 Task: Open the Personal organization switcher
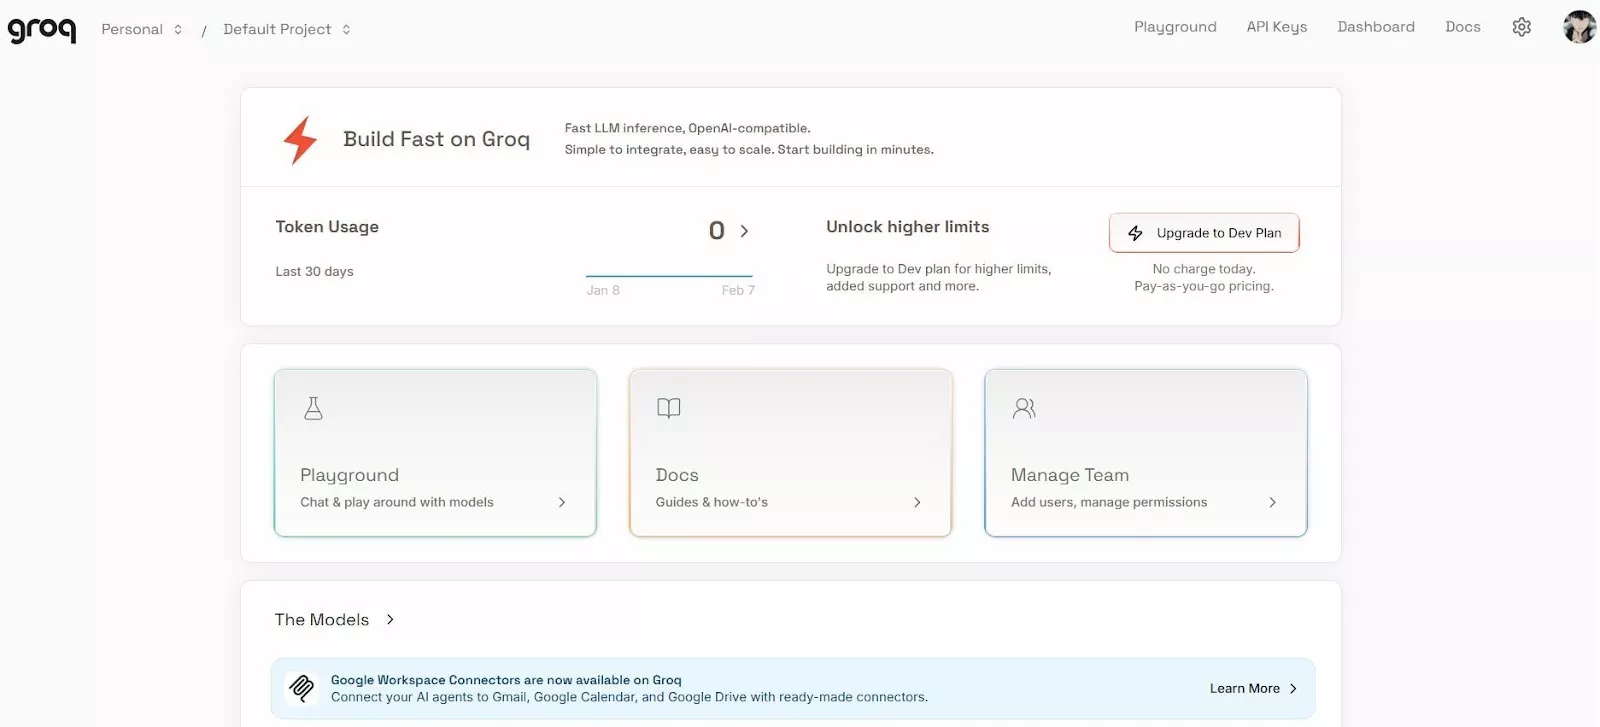click(142, 29)
